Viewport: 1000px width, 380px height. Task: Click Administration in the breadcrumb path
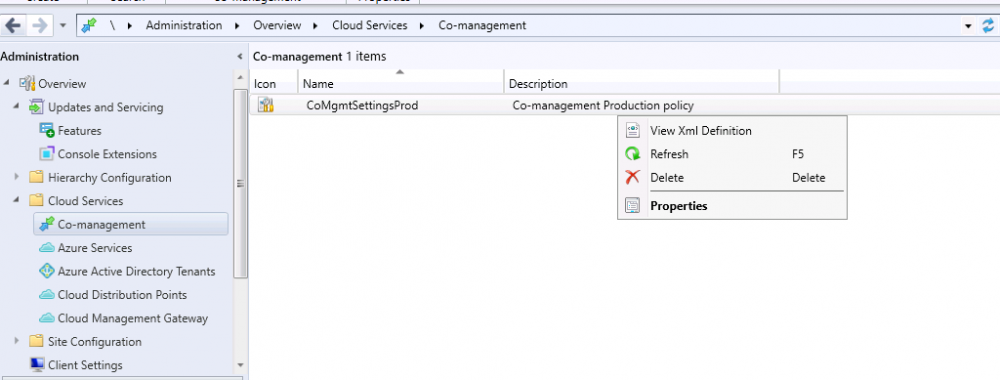(184, 26)
